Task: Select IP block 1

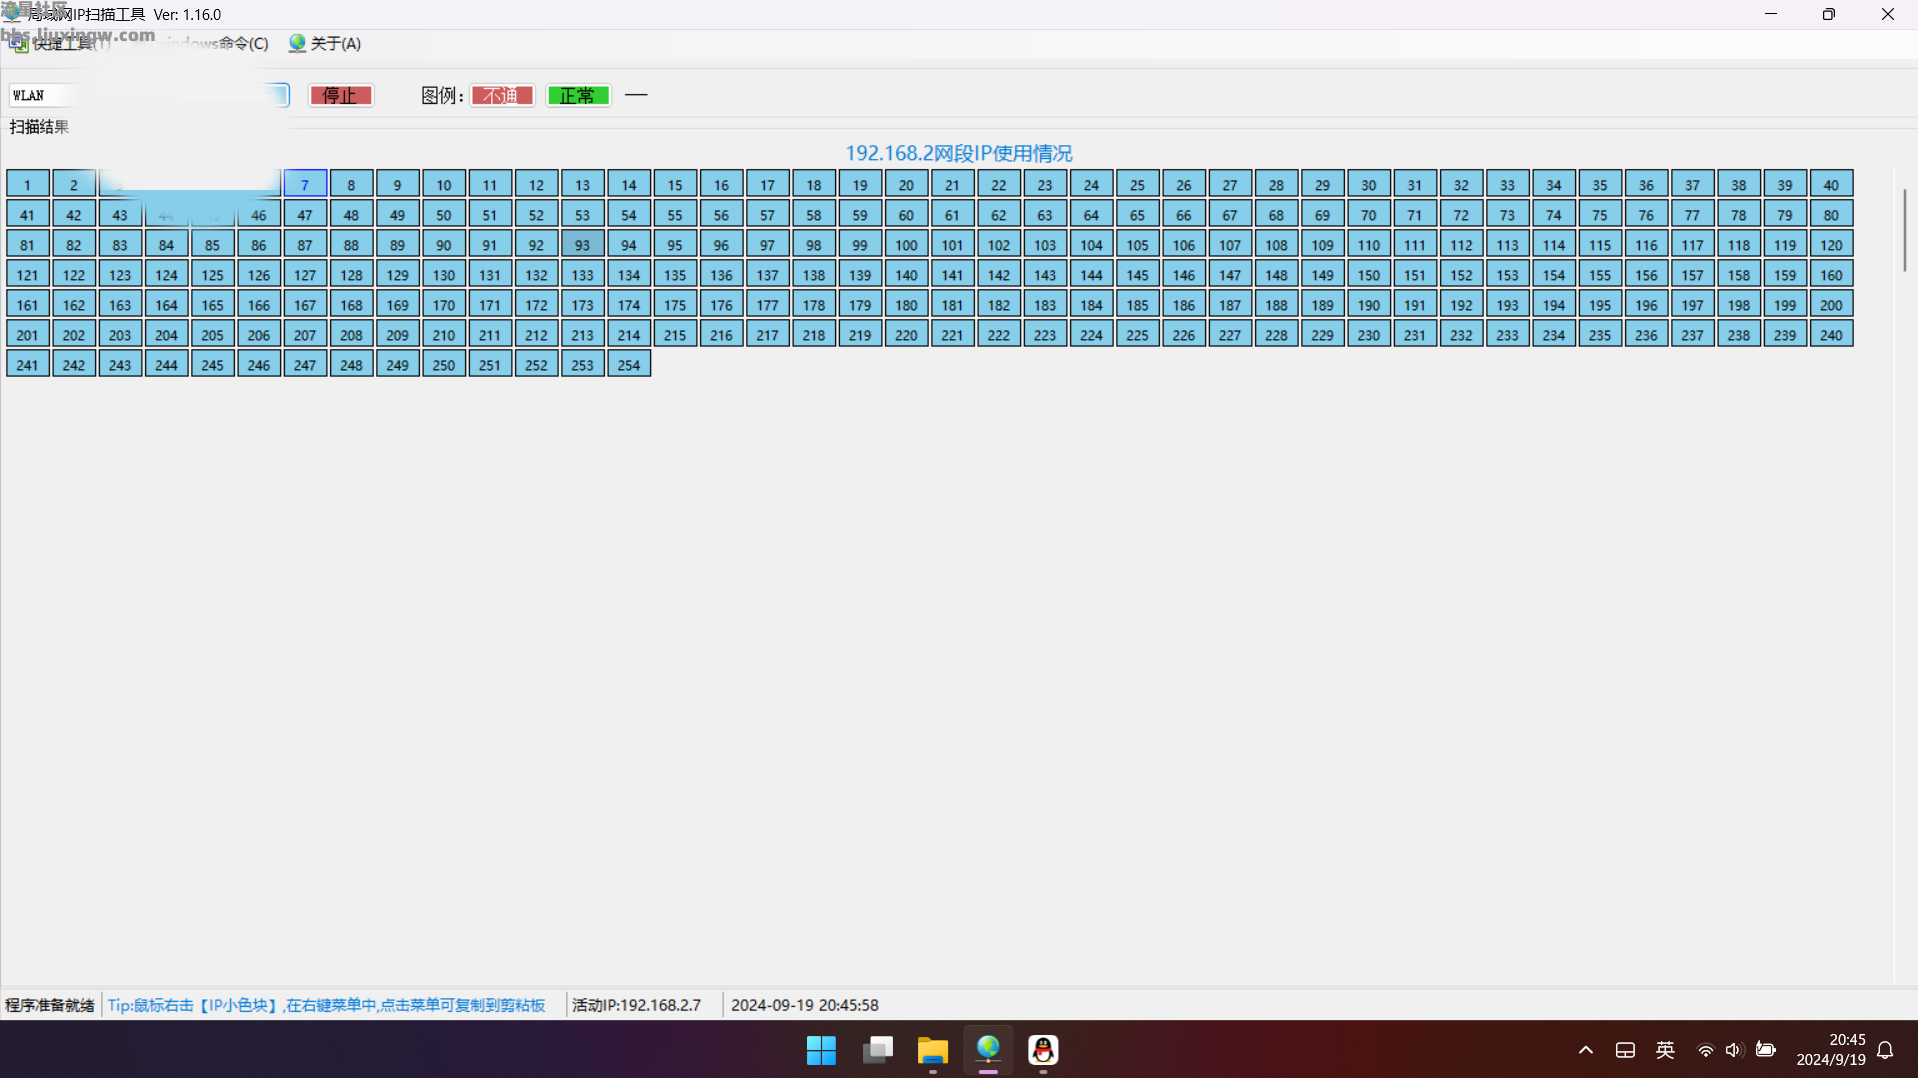Action: point(27,184)
